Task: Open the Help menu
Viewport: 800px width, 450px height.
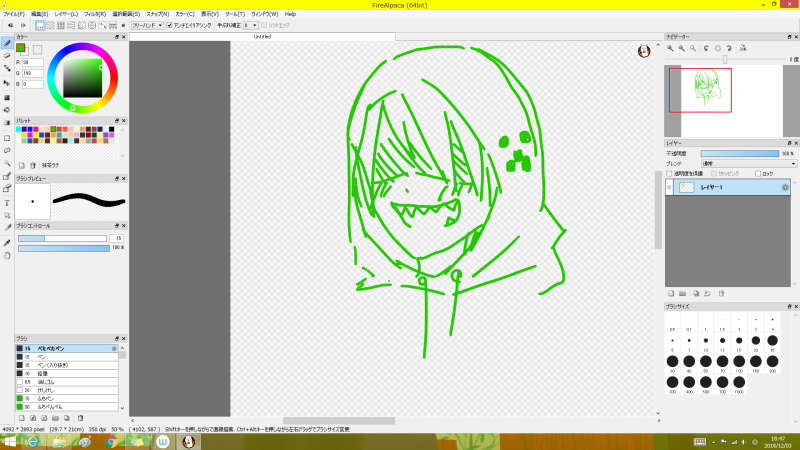Action: (x=290, y=14)
